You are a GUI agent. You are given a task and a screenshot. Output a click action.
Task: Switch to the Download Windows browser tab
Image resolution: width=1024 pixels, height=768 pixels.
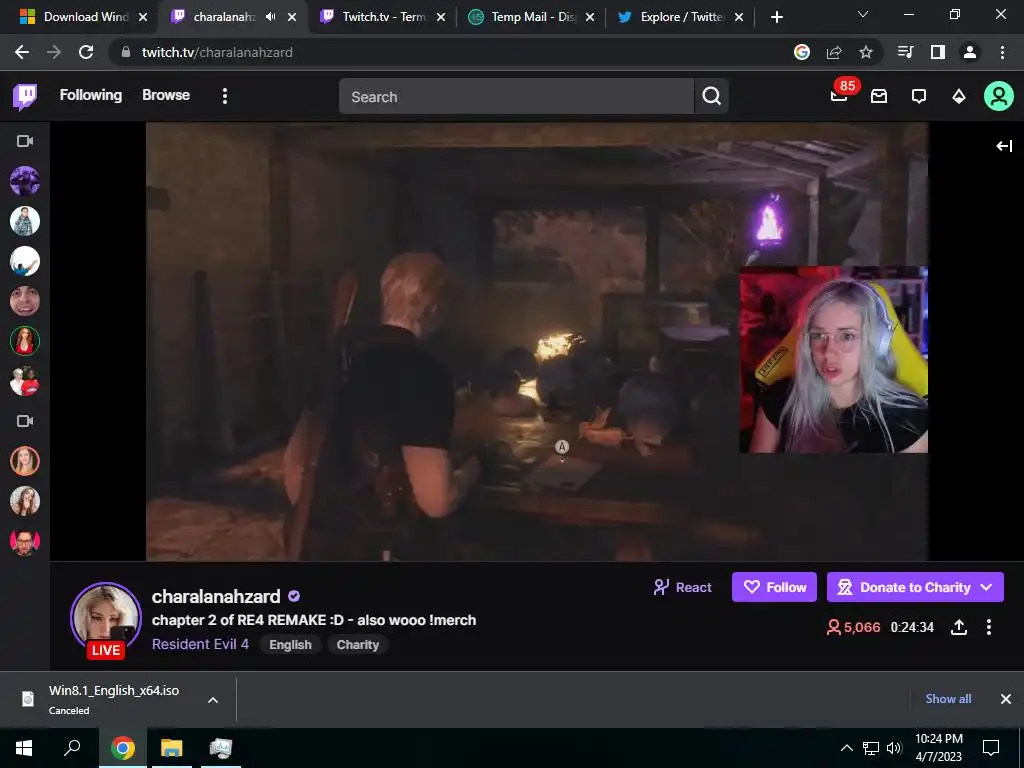pos(84,17)
